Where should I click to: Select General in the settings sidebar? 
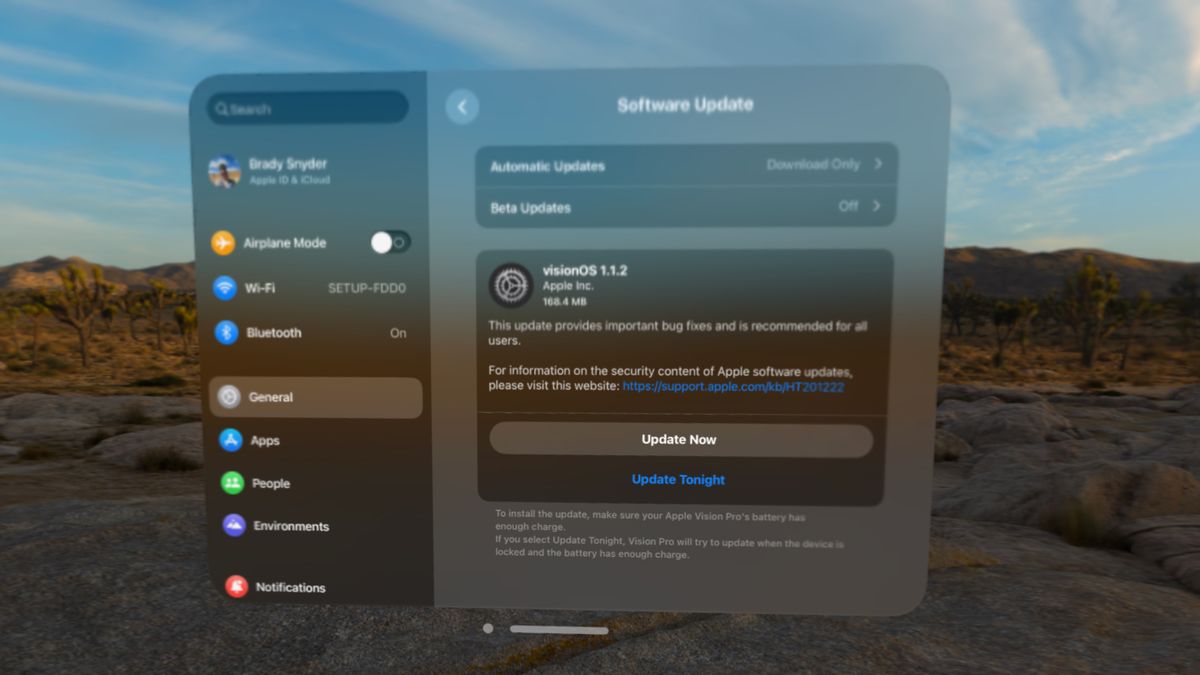click(x=315, y=397)
